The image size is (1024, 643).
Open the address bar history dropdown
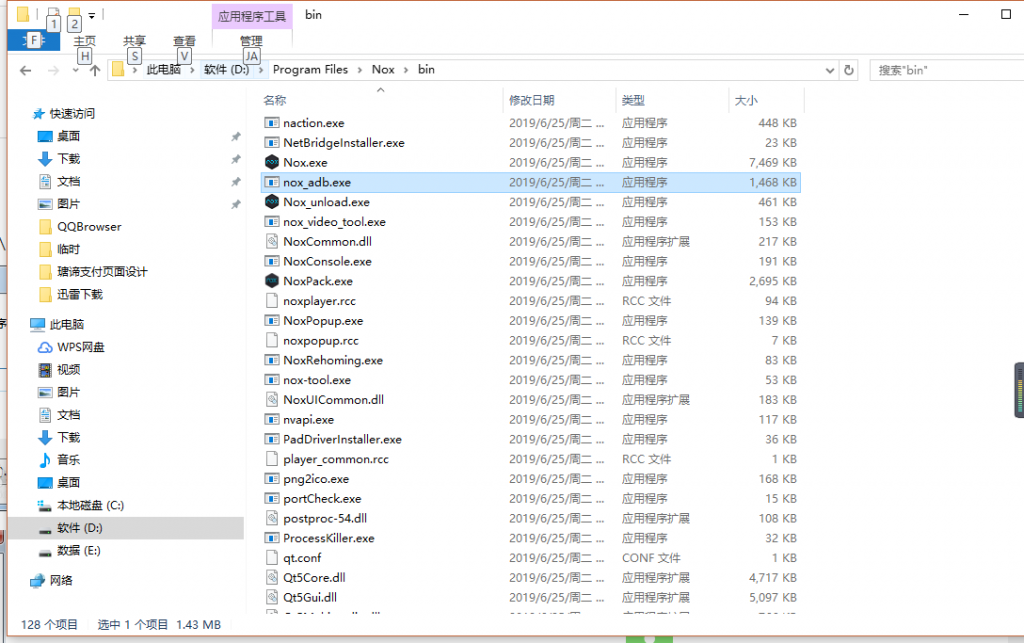pos(829,70)
